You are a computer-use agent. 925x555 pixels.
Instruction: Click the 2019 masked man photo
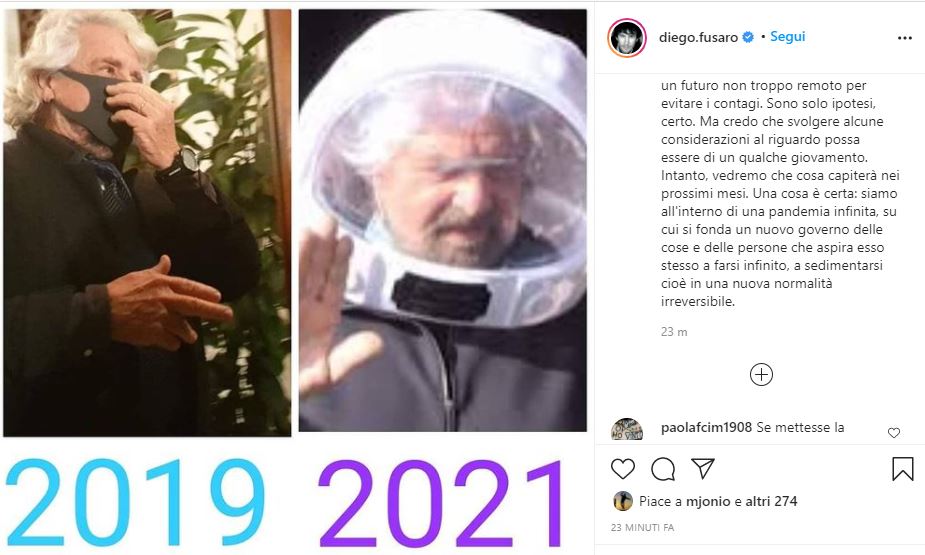(147, 223)
